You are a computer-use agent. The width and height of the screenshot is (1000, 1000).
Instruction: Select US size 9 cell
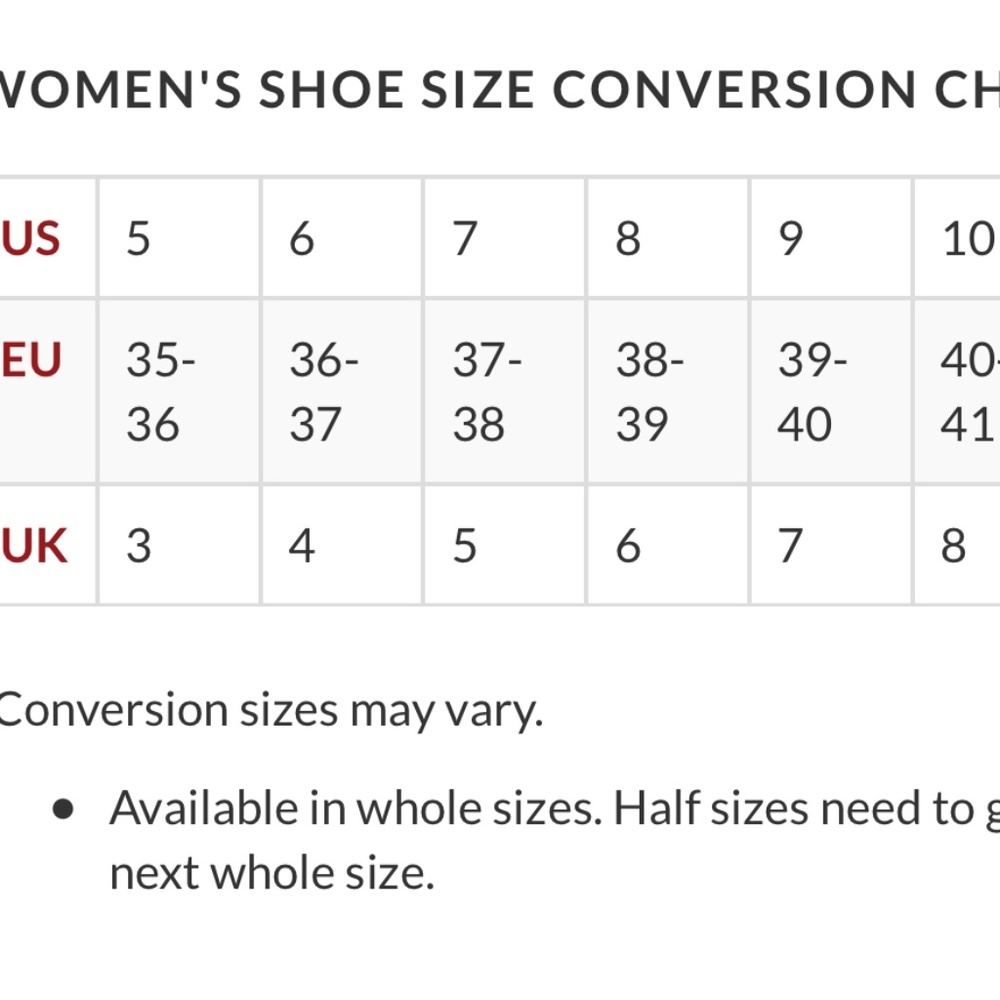[831, 238]
